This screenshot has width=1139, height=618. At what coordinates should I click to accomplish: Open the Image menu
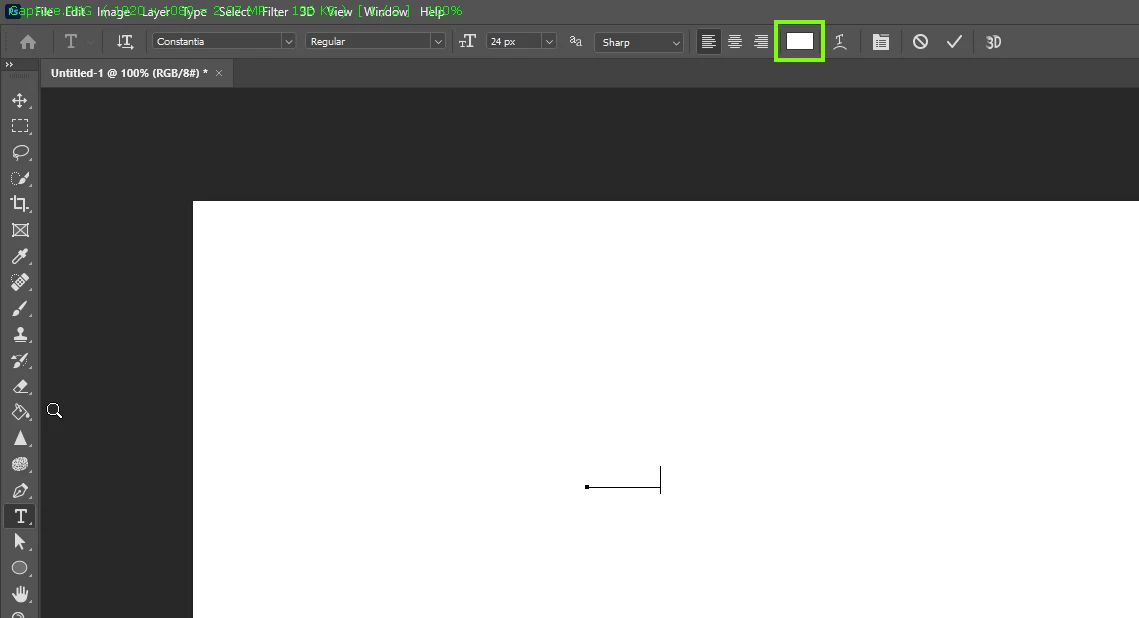[113, 12]
